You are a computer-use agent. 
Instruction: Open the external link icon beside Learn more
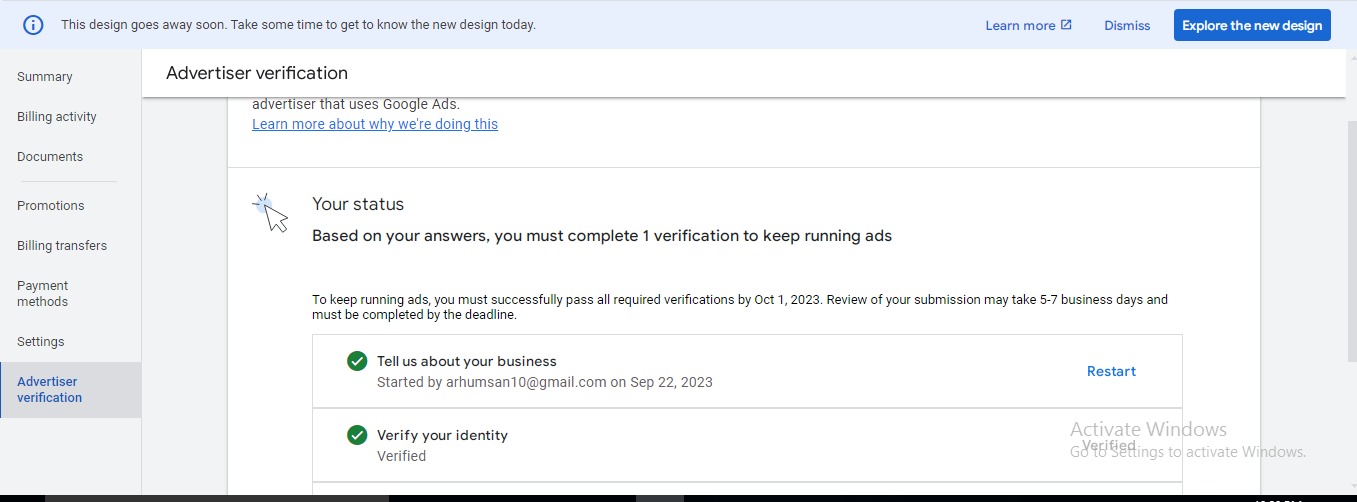(1066, 25)
